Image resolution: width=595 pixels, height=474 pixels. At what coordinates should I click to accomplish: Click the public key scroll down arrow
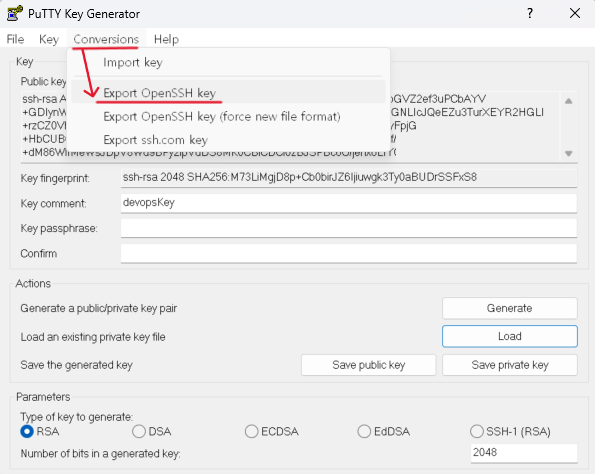(x=568, y=153)
